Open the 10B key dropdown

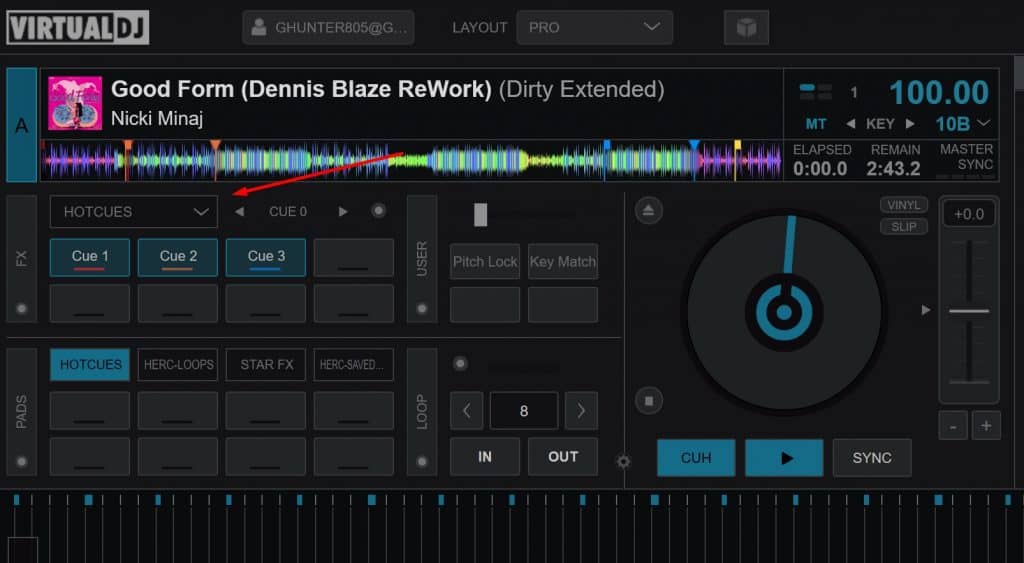[x=963, y=123]
